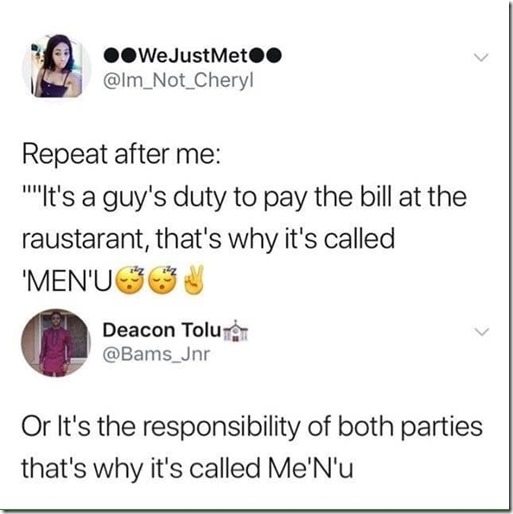Click the WeJustMet display name
This screenshot has height=514, width=513.
click(x=193, y=55)
